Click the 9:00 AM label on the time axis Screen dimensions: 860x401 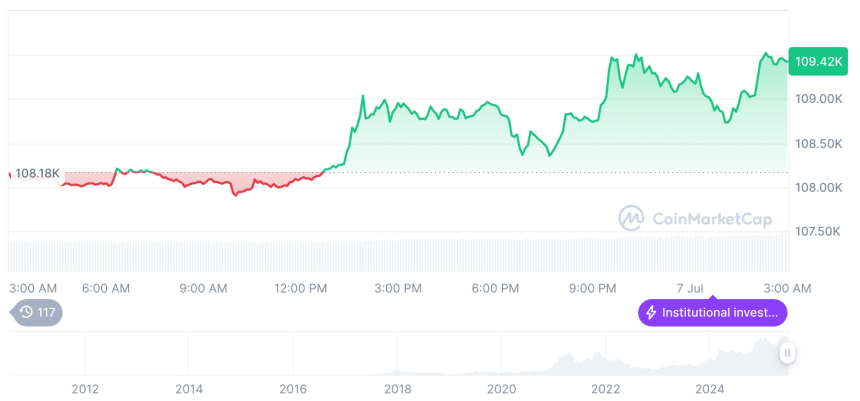(x=203, y=288)
